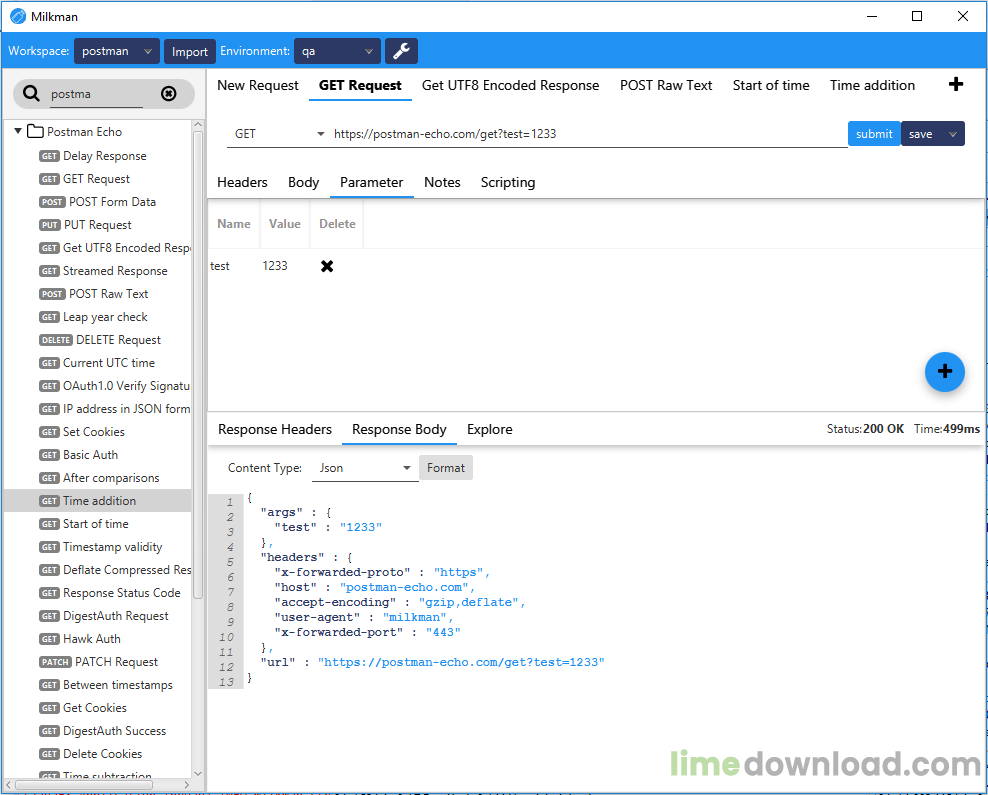This screenshot has height=795, width=988.
Task: Click the Postman Echo folder icon
Action: click(x=35, y=132)
